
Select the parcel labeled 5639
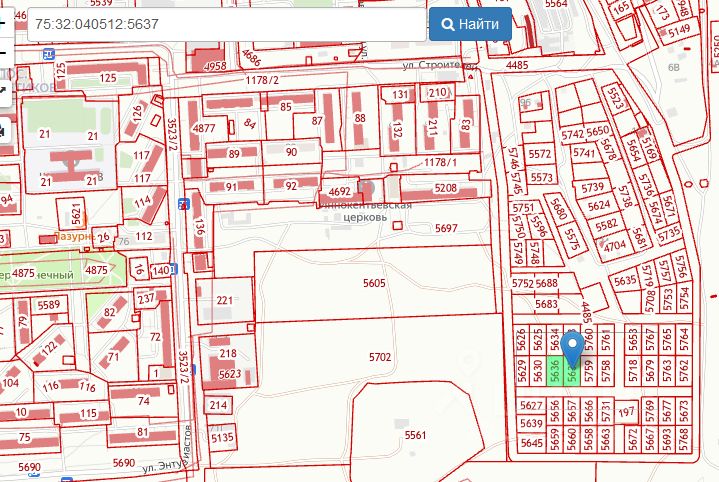point(531,423)
